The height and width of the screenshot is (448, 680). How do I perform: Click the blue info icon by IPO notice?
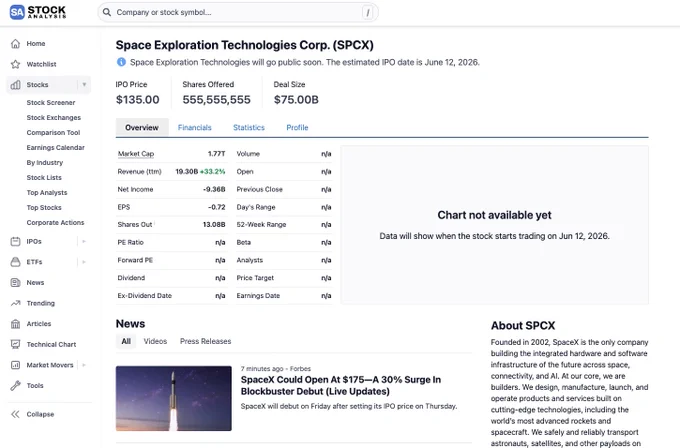tap(121, 62)
